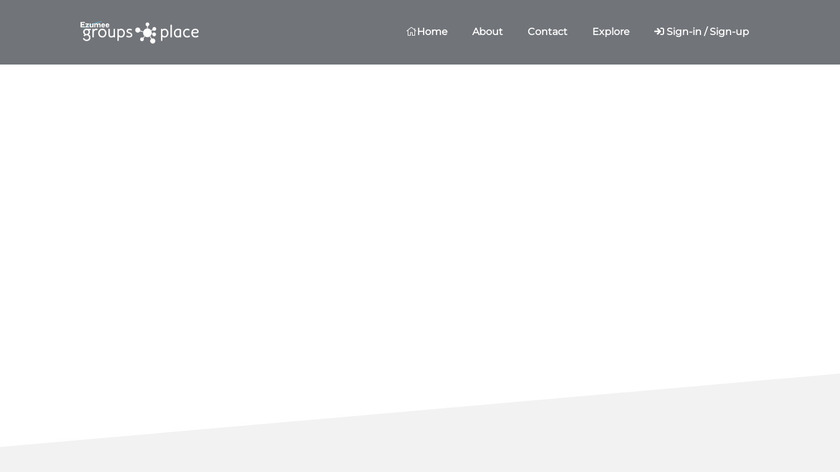
Task: Click the sign-in arrow icon
Action: pyautogui.click(x=659, y=32)
